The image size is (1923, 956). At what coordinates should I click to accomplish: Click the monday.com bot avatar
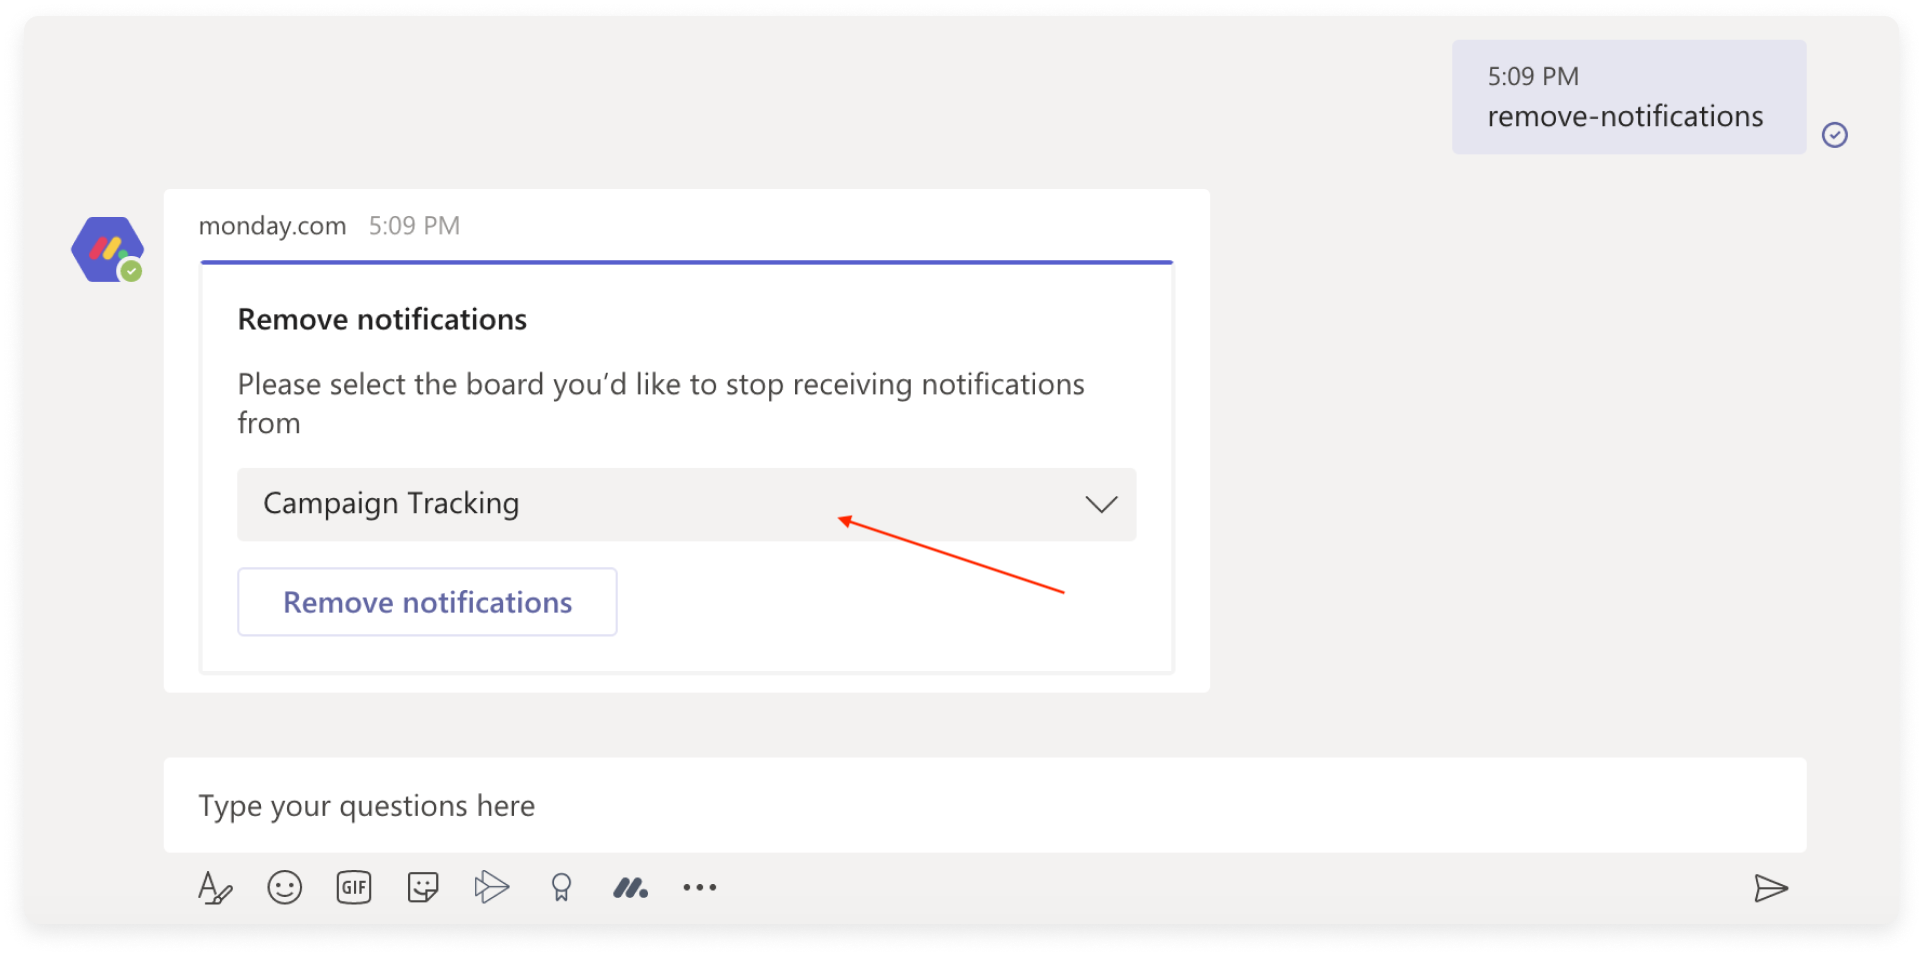[x=107, y=250]
